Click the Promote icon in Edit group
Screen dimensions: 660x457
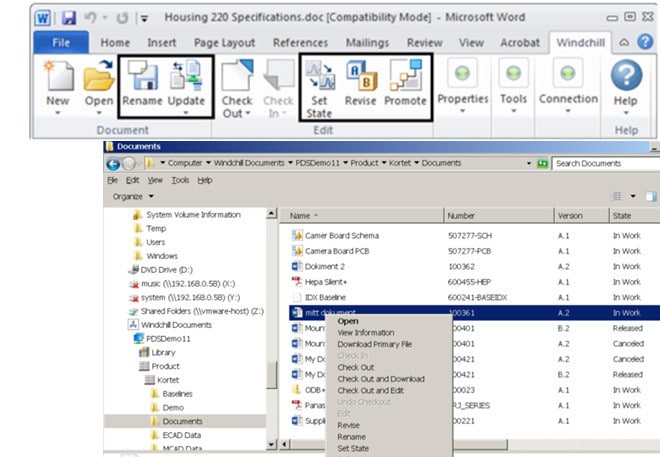coord(405,75)
